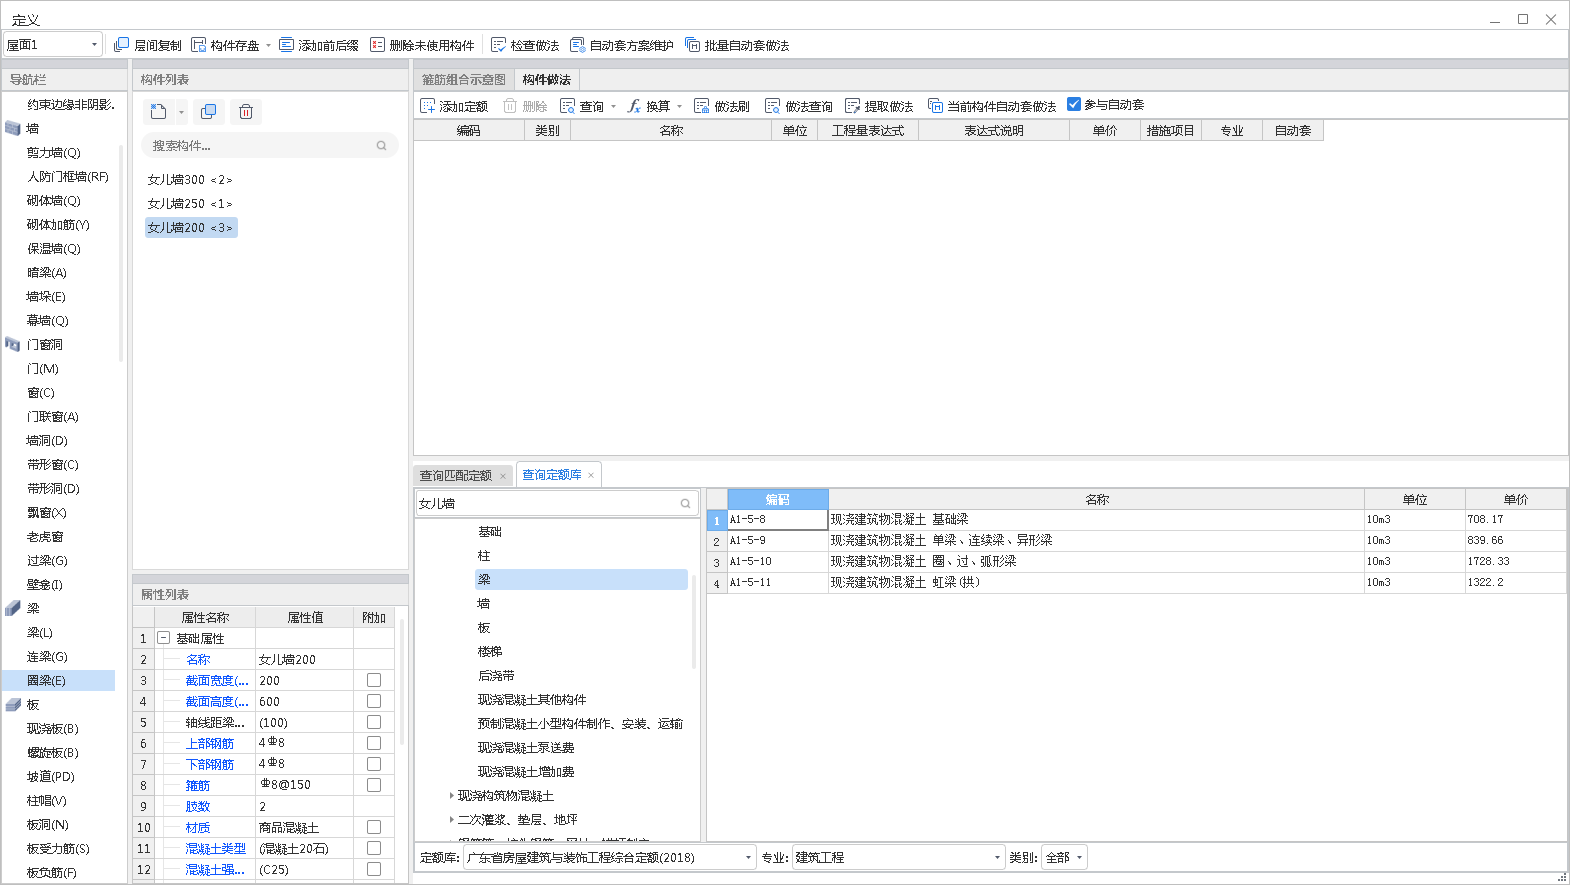The image size is (1570, 885).
Task: Click the greyed 删除 icon in 构件做法 toolbar
Action: point(510,106)
